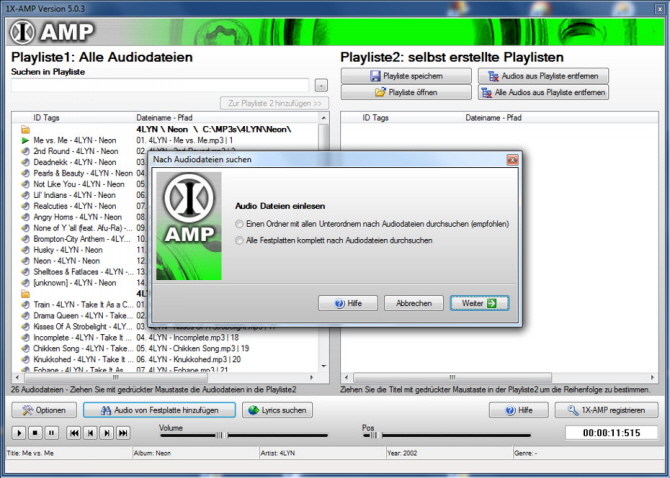Click Weiter to continue the dialog
Viewport: 670px width, 478px height.
pos(479,303)
